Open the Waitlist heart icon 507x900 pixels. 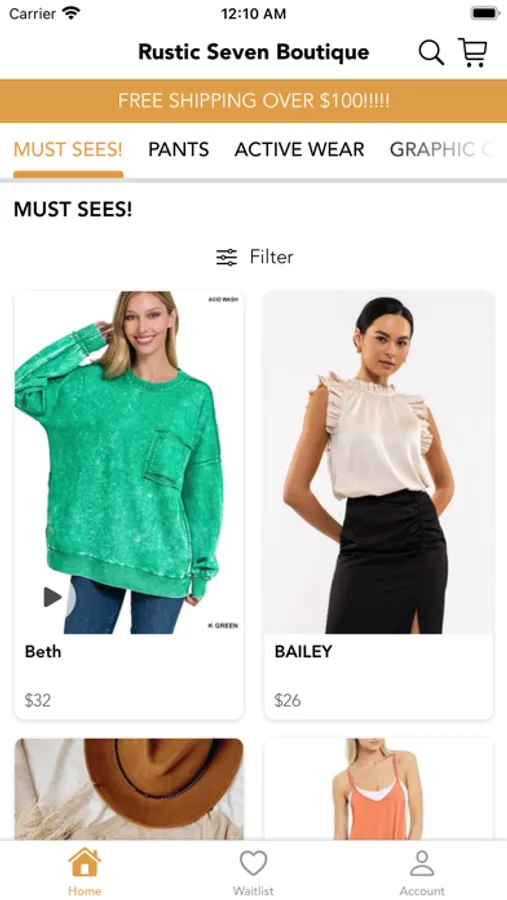click(x=253, y=863)
